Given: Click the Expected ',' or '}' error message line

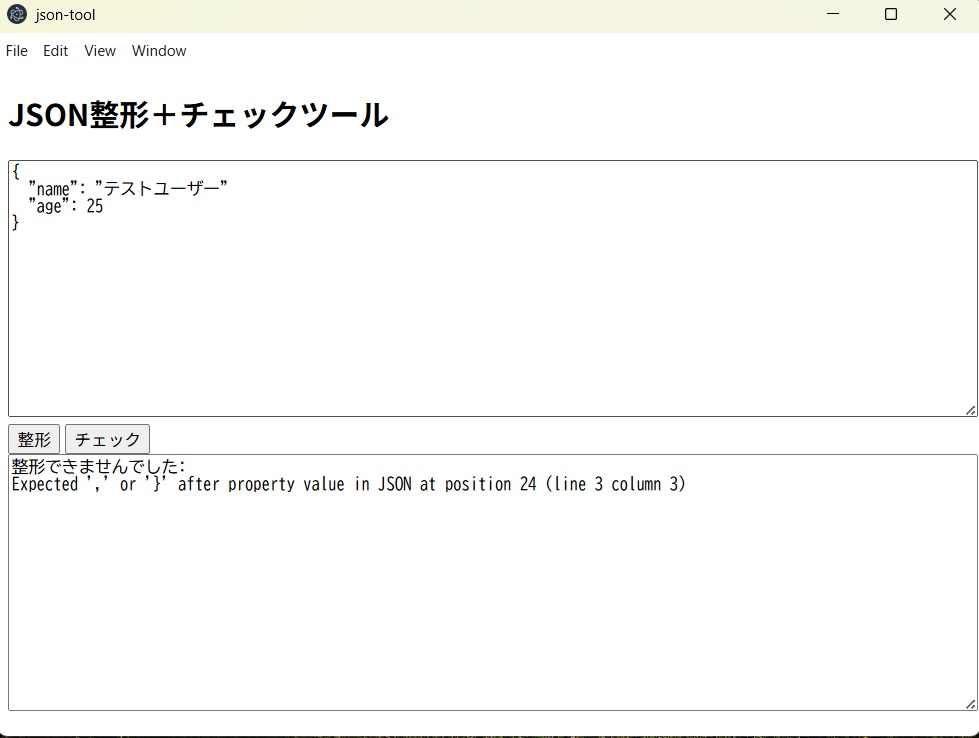Looking at the screenshot, I should pos(348,484).
